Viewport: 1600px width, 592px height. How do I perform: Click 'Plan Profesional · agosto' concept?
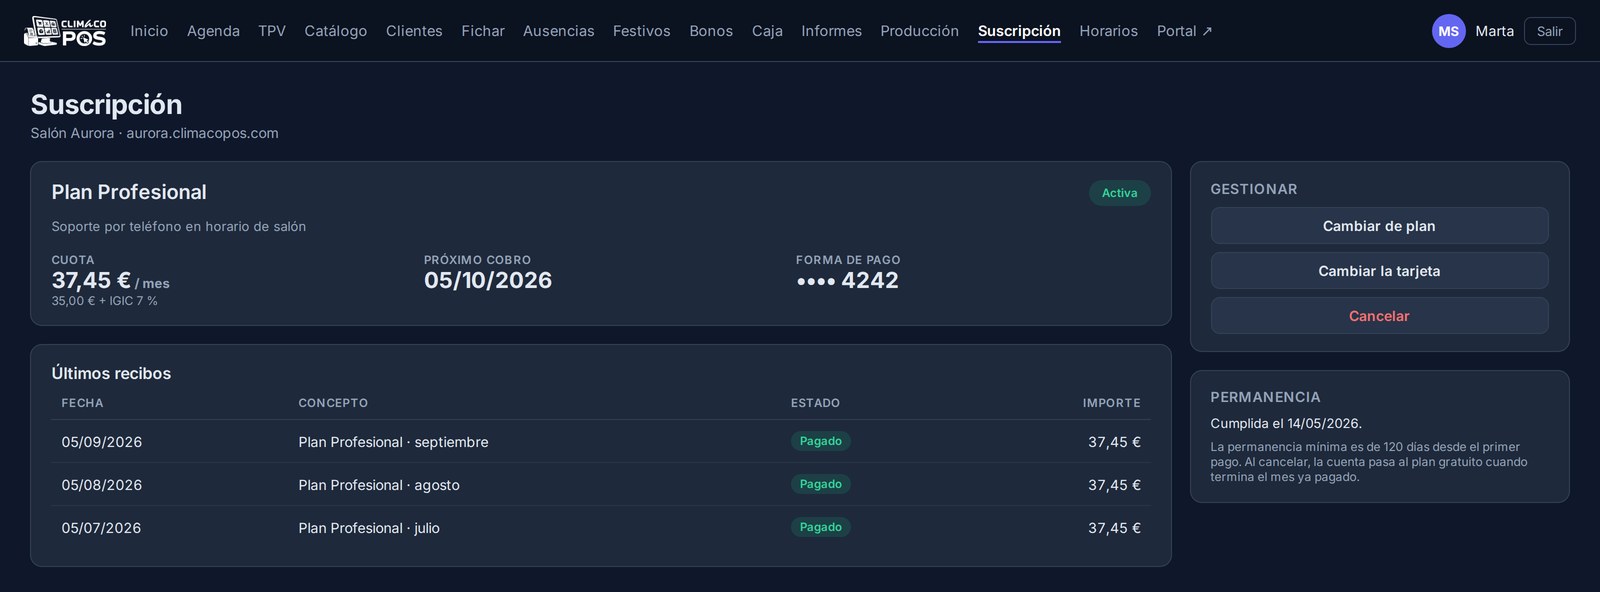(x=379, y=485)
